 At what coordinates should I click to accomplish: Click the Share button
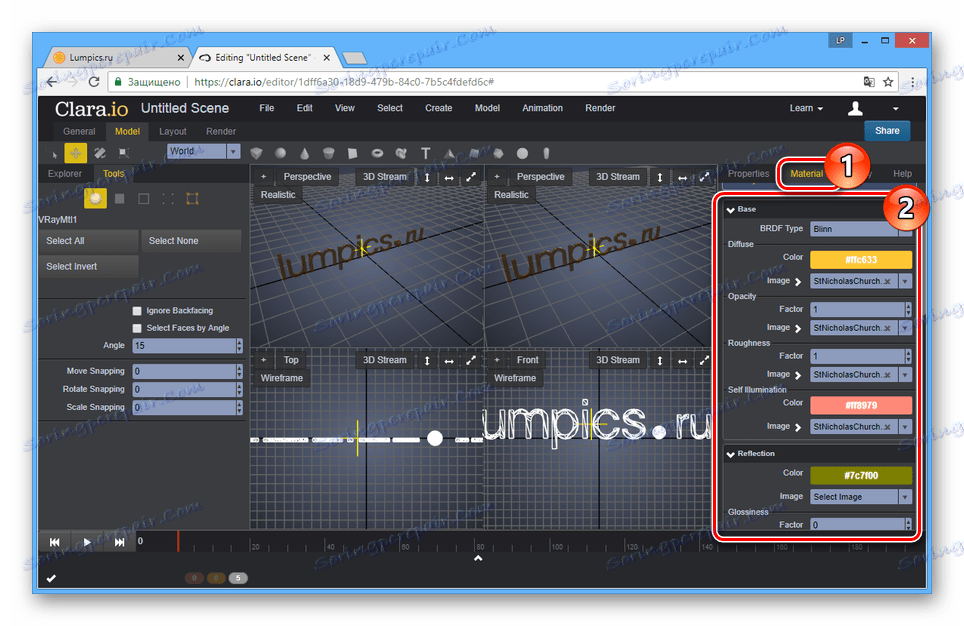click(x=887, y=131)
